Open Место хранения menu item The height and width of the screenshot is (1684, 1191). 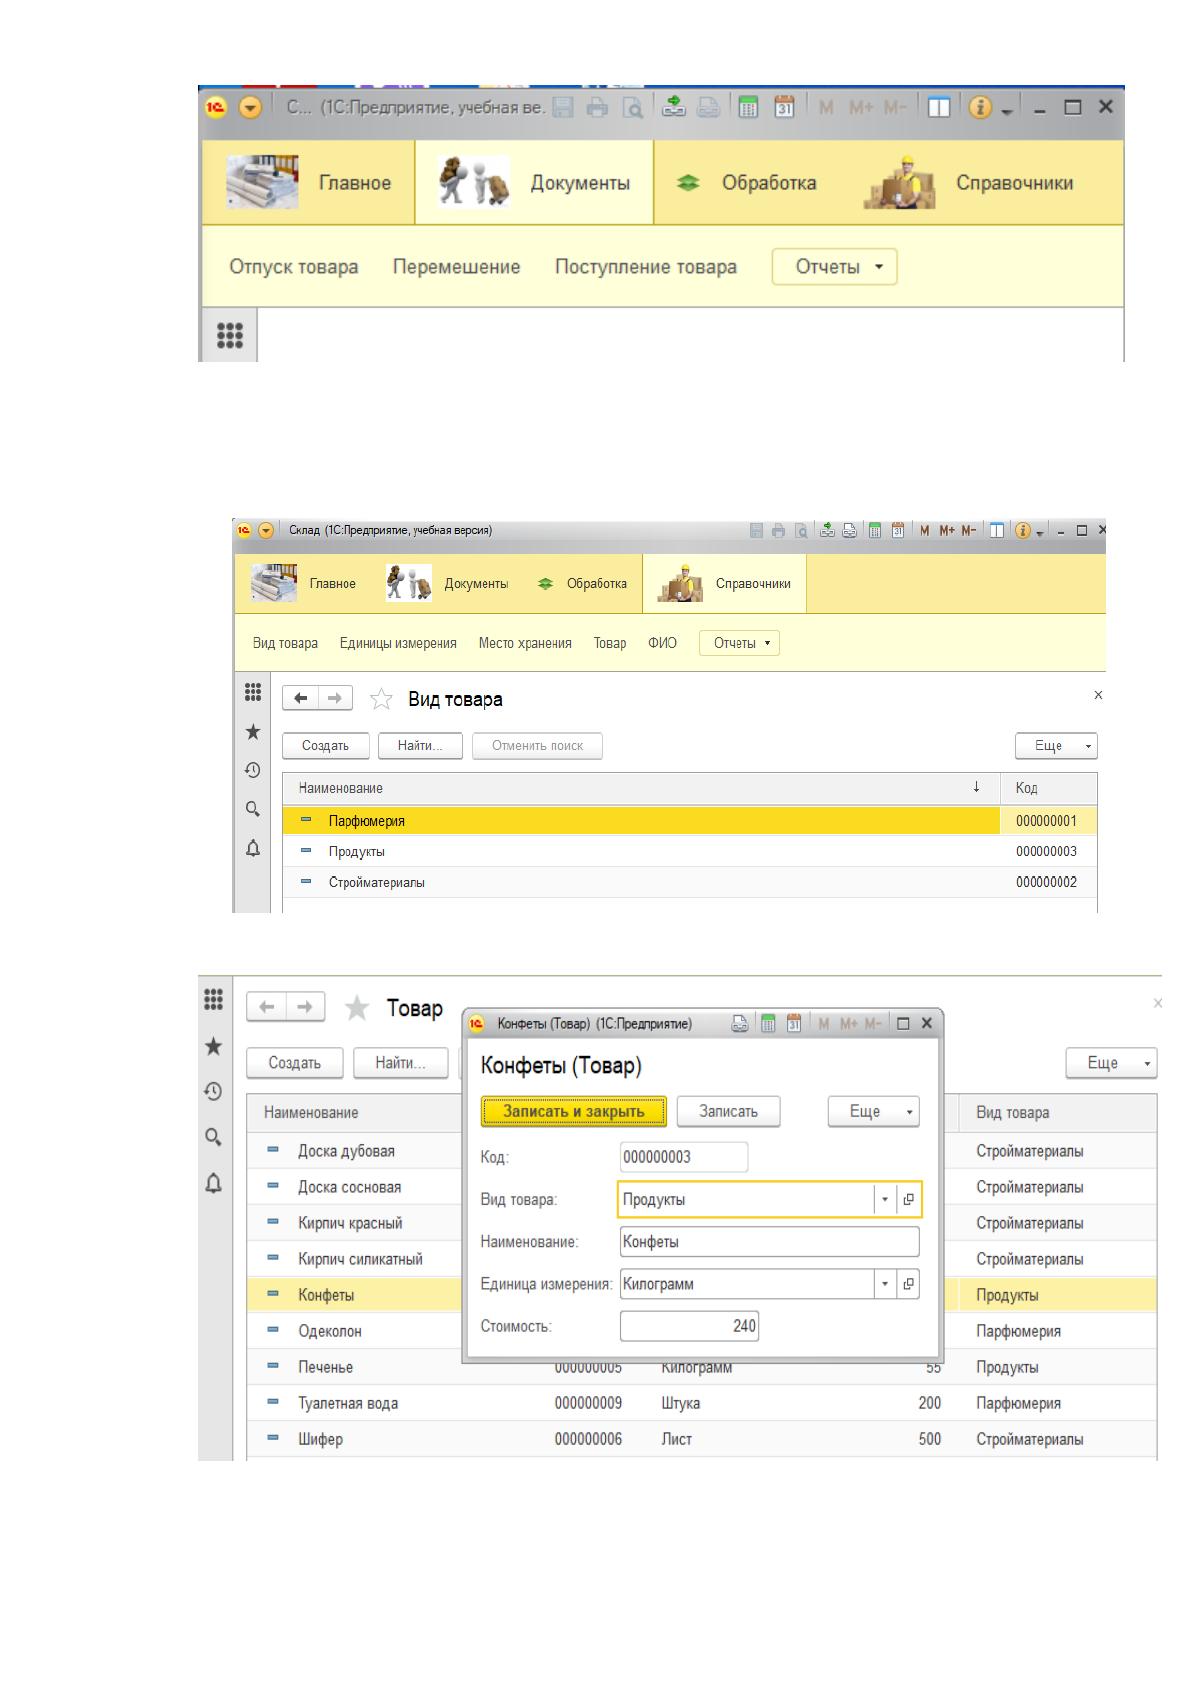click(525, 643)
